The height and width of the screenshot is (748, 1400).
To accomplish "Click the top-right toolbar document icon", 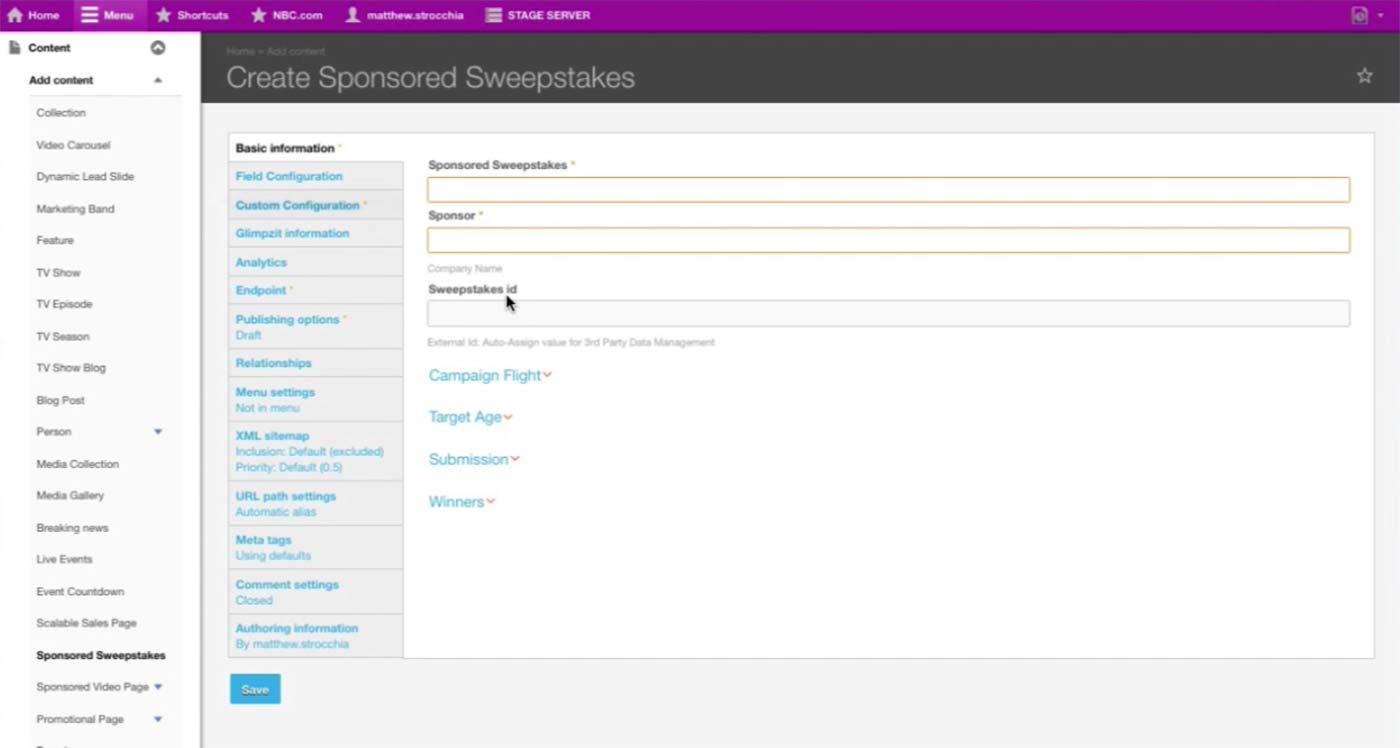I will (x=1359, y=15).
